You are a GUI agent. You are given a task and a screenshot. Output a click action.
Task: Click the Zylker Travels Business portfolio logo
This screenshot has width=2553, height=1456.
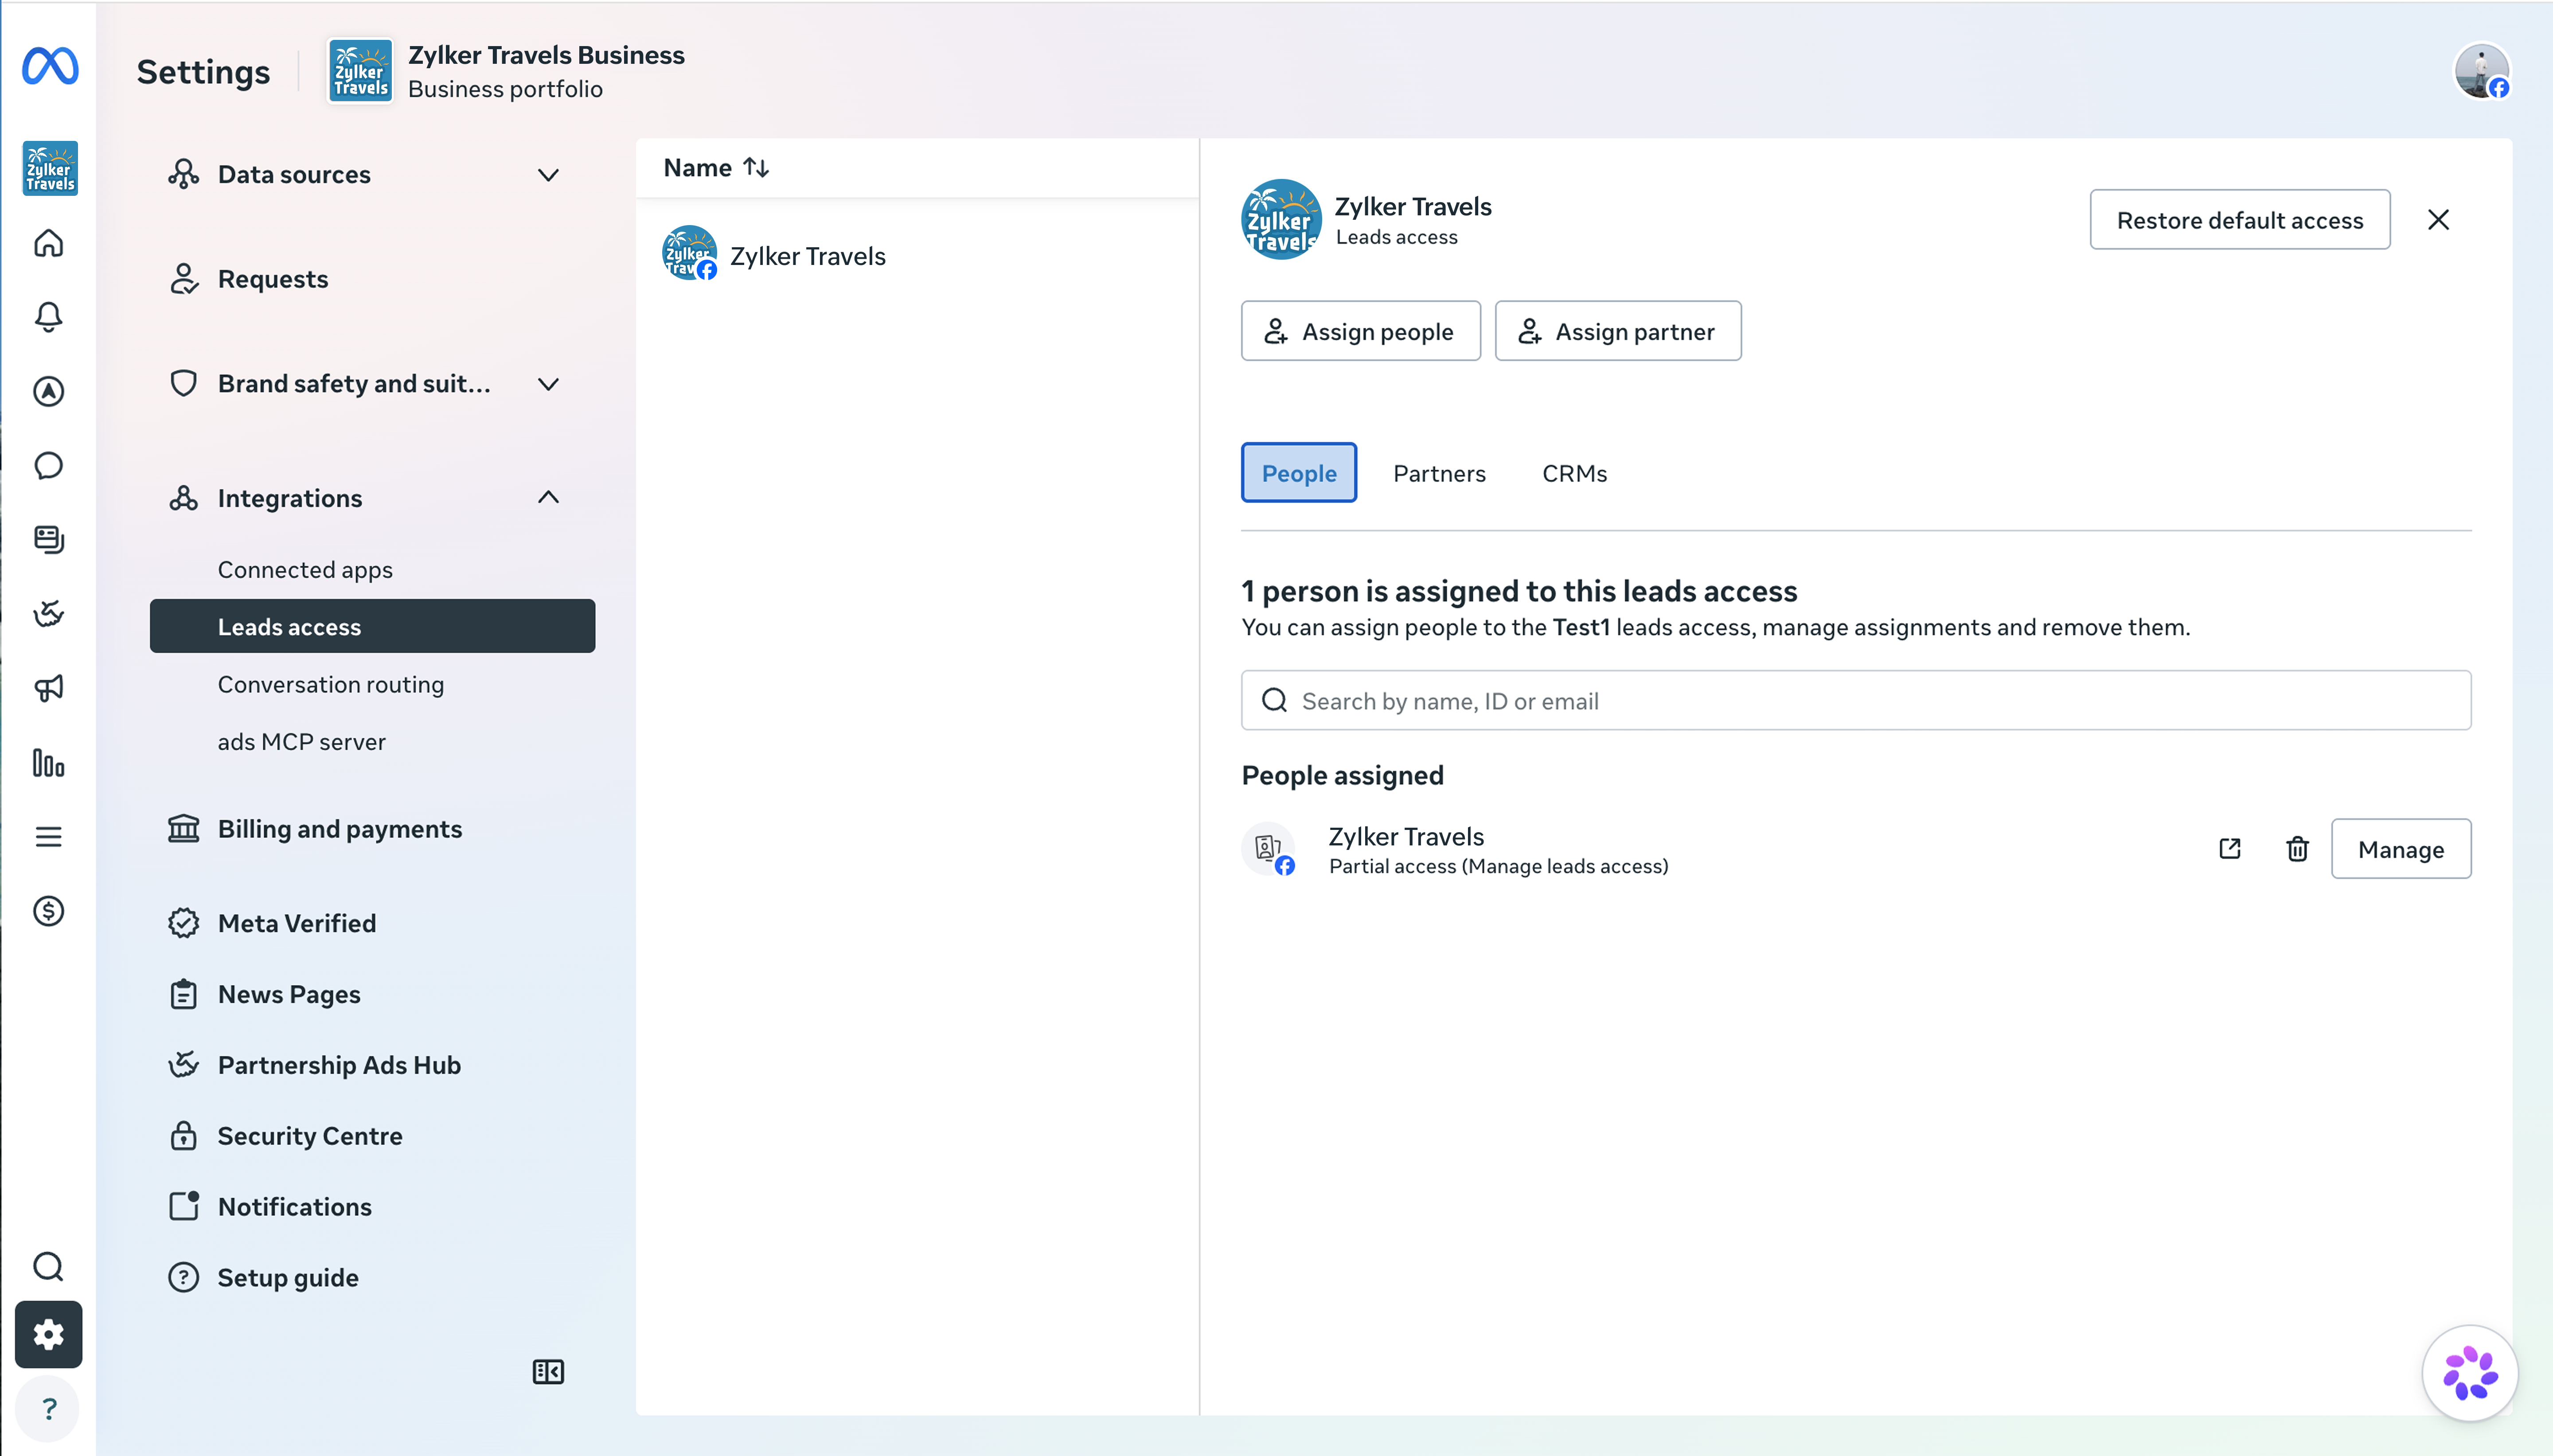point(361,71)
